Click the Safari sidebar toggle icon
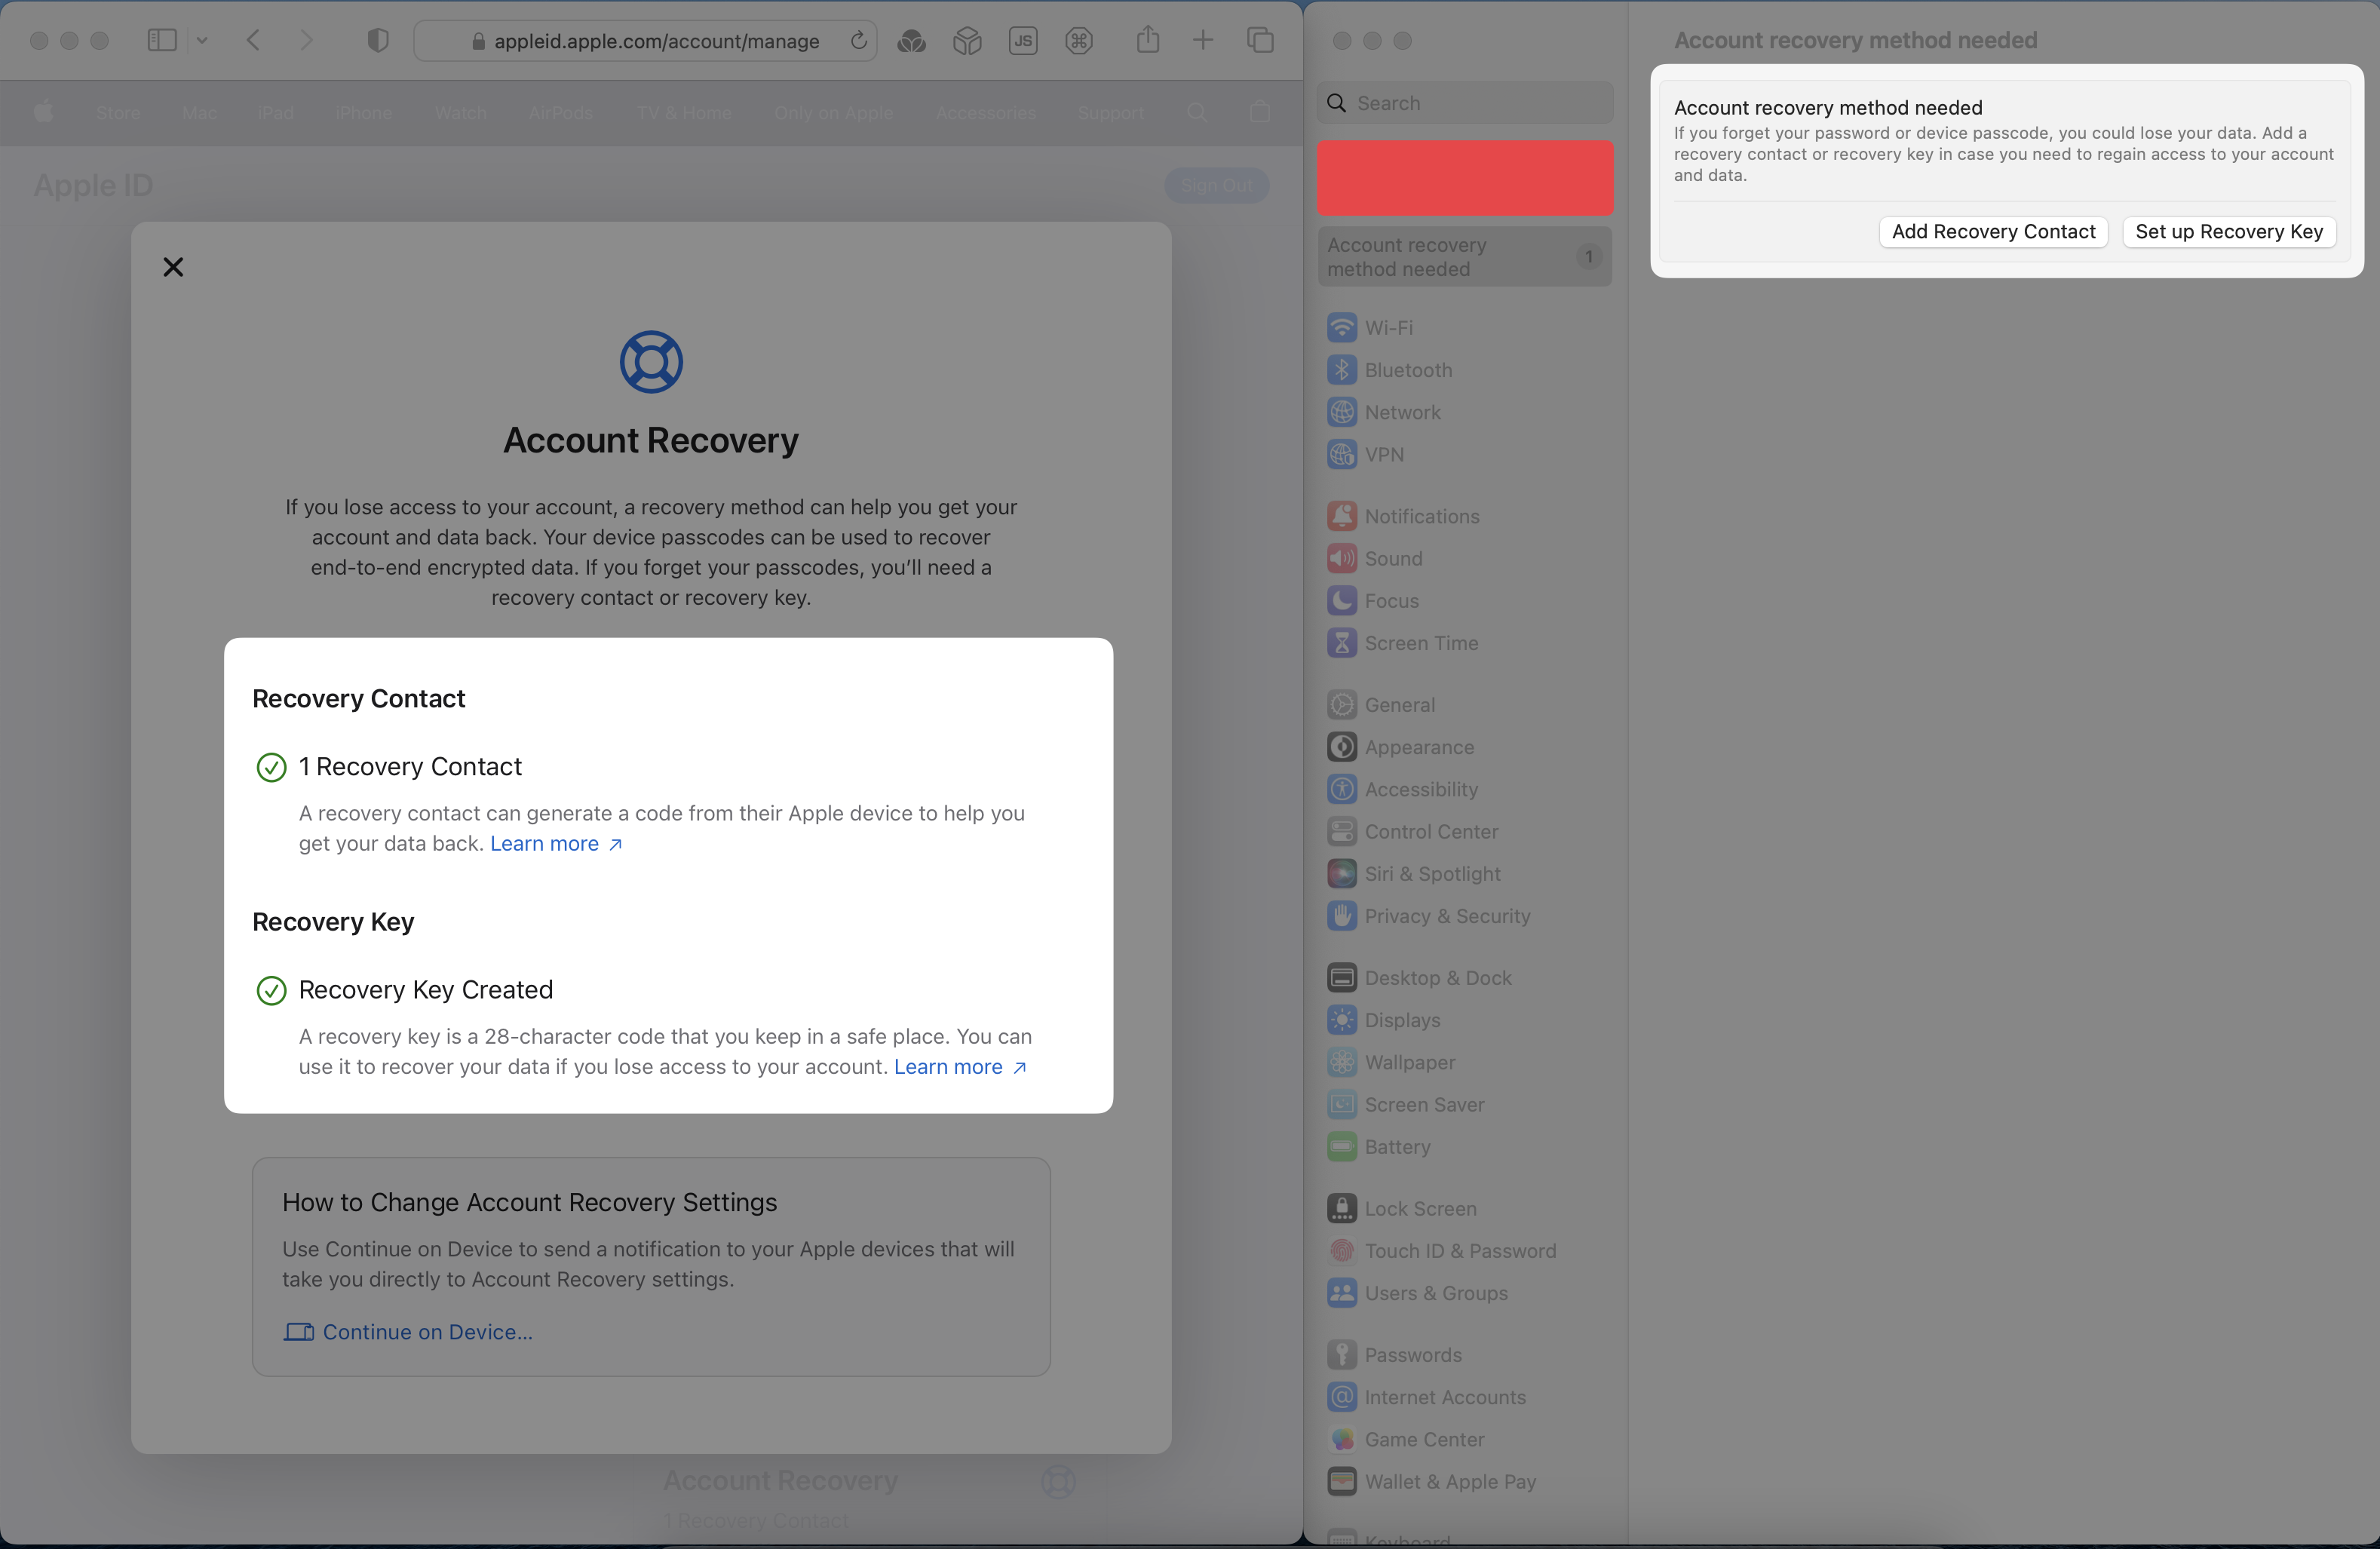Image resolution: width=2380 pixels, height=1549 pixels. point(161,40)
